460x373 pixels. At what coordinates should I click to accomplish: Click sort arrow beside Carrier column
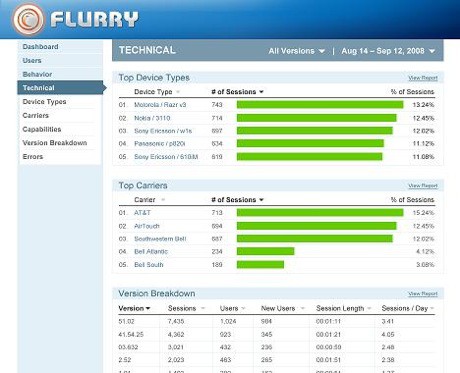pos(163,200)
